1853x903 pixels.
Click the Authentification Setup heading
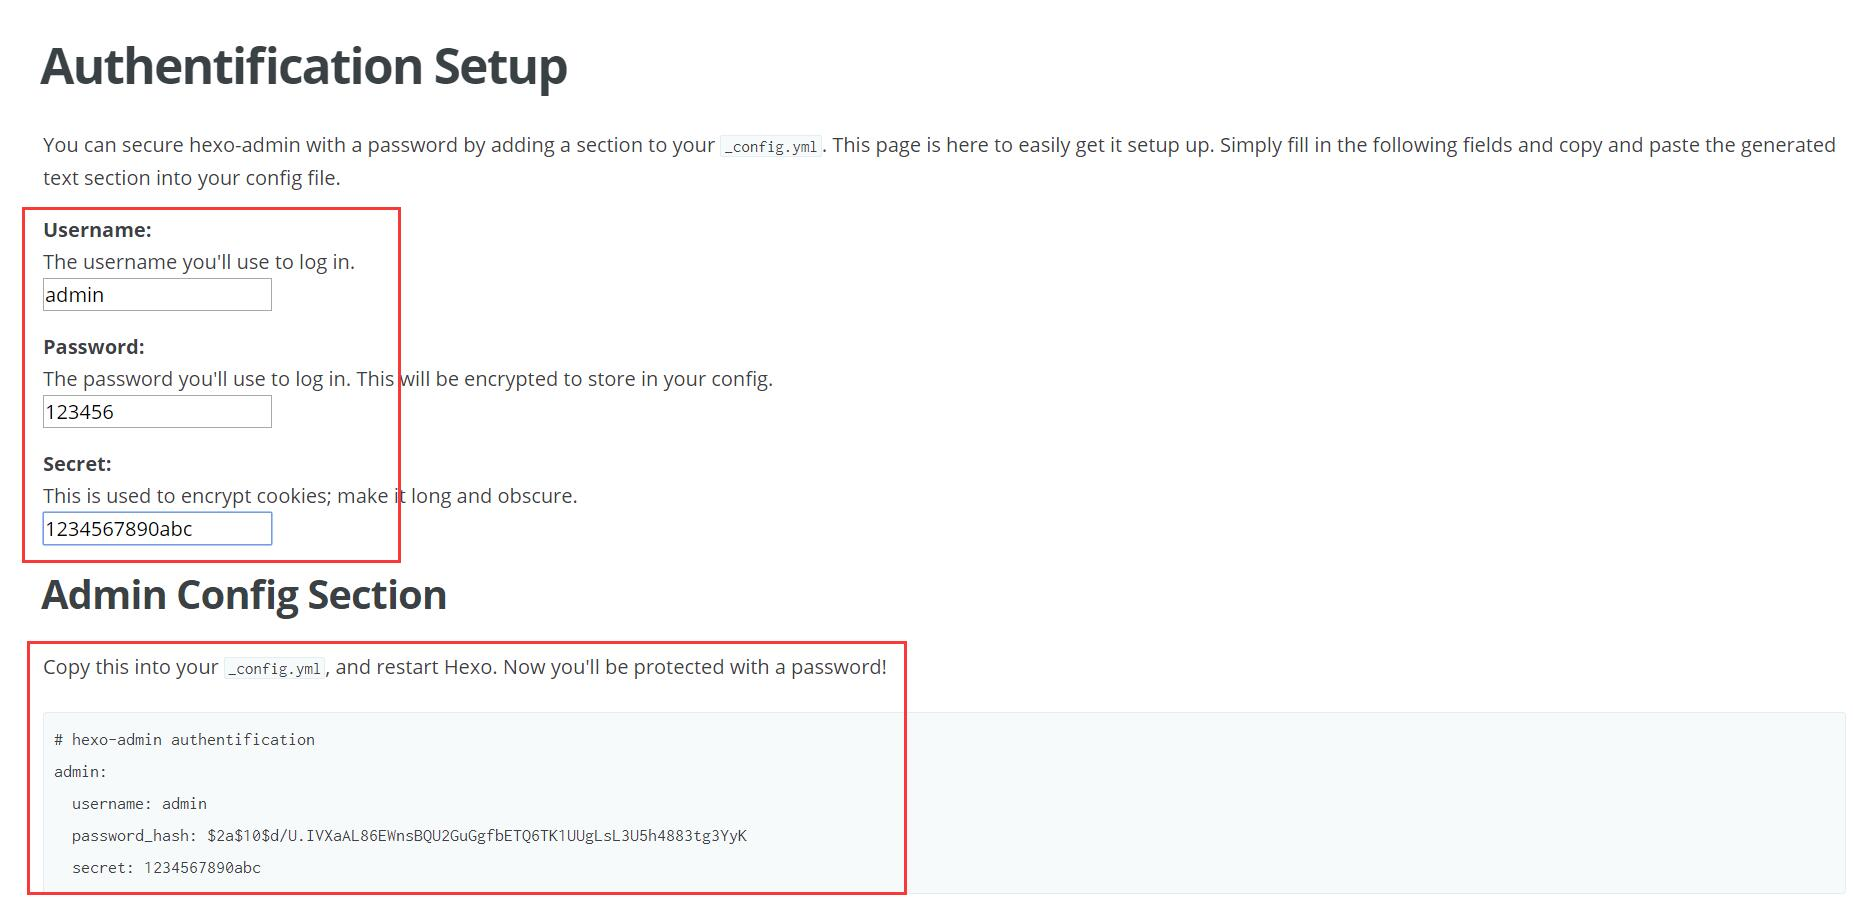pyautogui.click(x=304, y=67)
